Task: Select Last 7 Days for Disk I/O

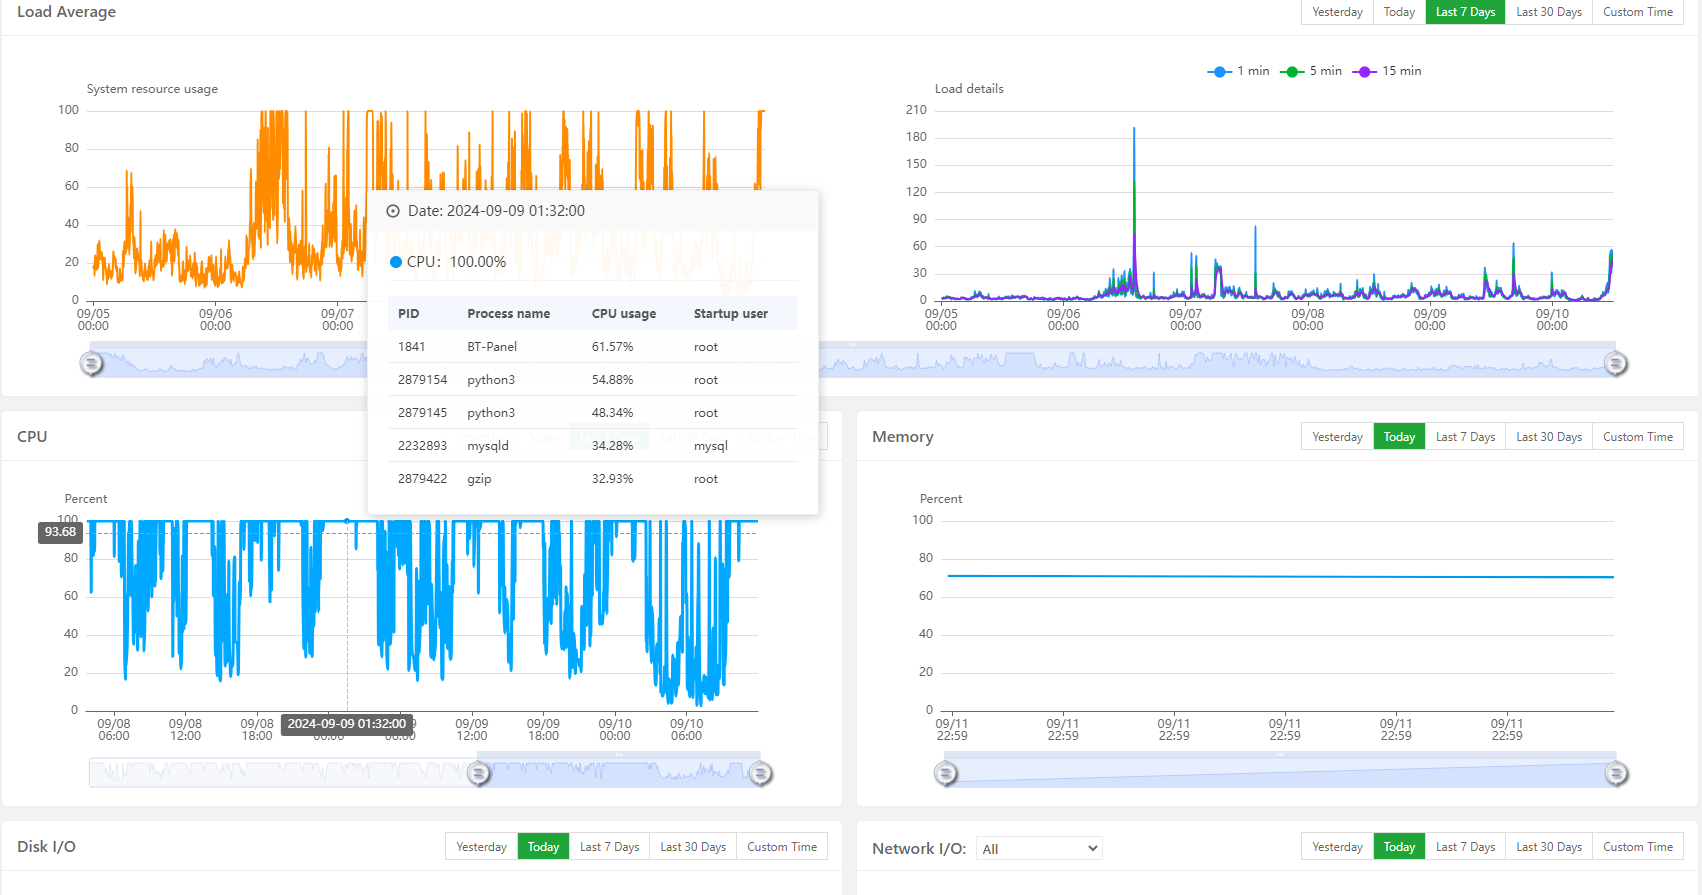Action: coord(609,847)
